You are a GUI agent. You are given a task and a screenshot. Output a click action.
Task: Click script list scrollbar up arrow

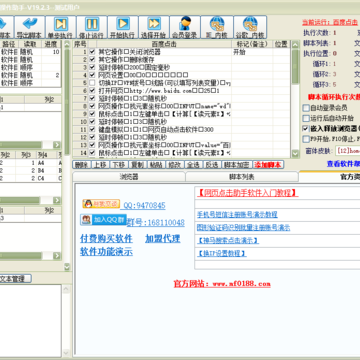click(x=295, y=45)
